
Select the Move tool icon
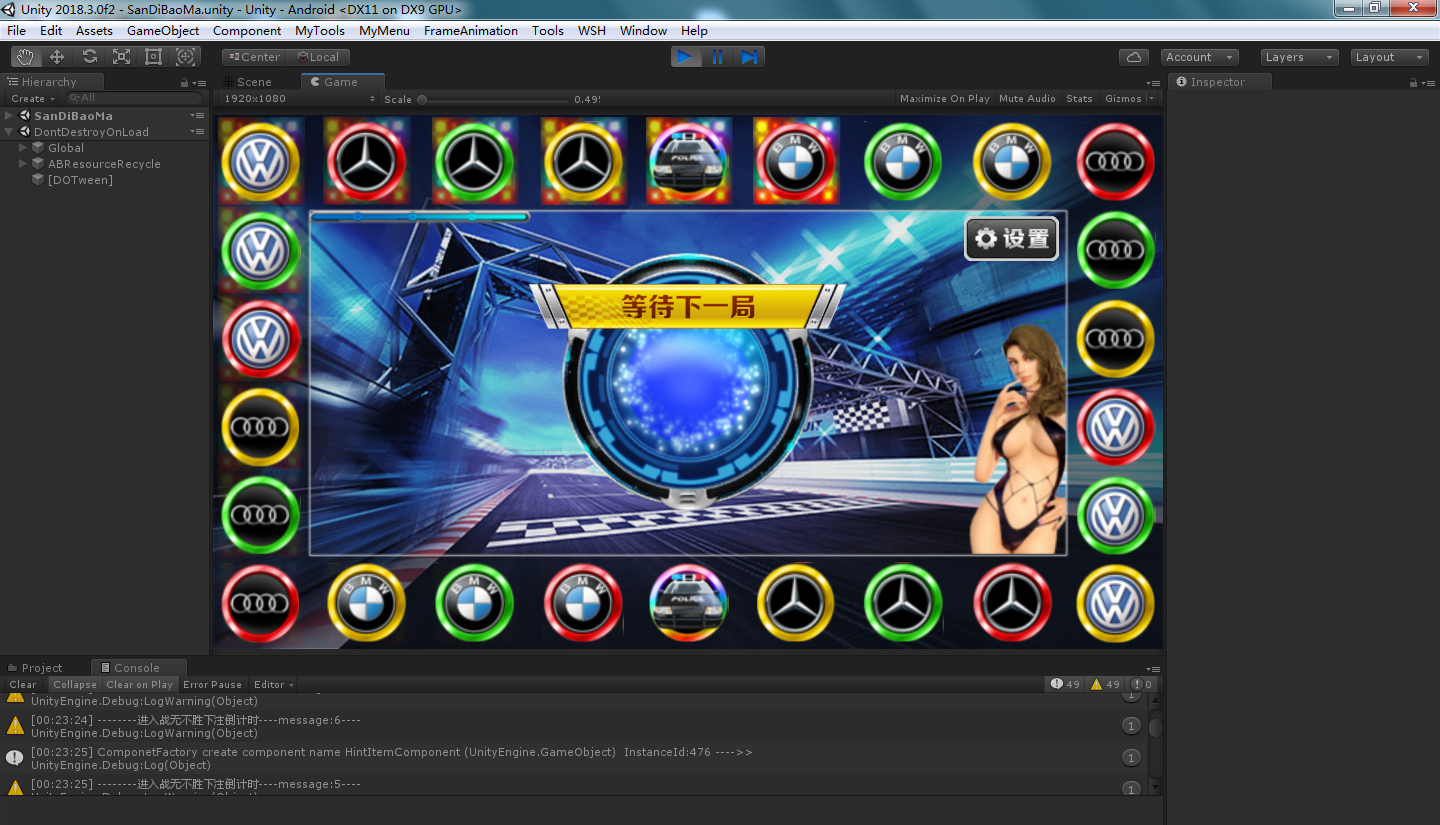[x=57, y=57]
